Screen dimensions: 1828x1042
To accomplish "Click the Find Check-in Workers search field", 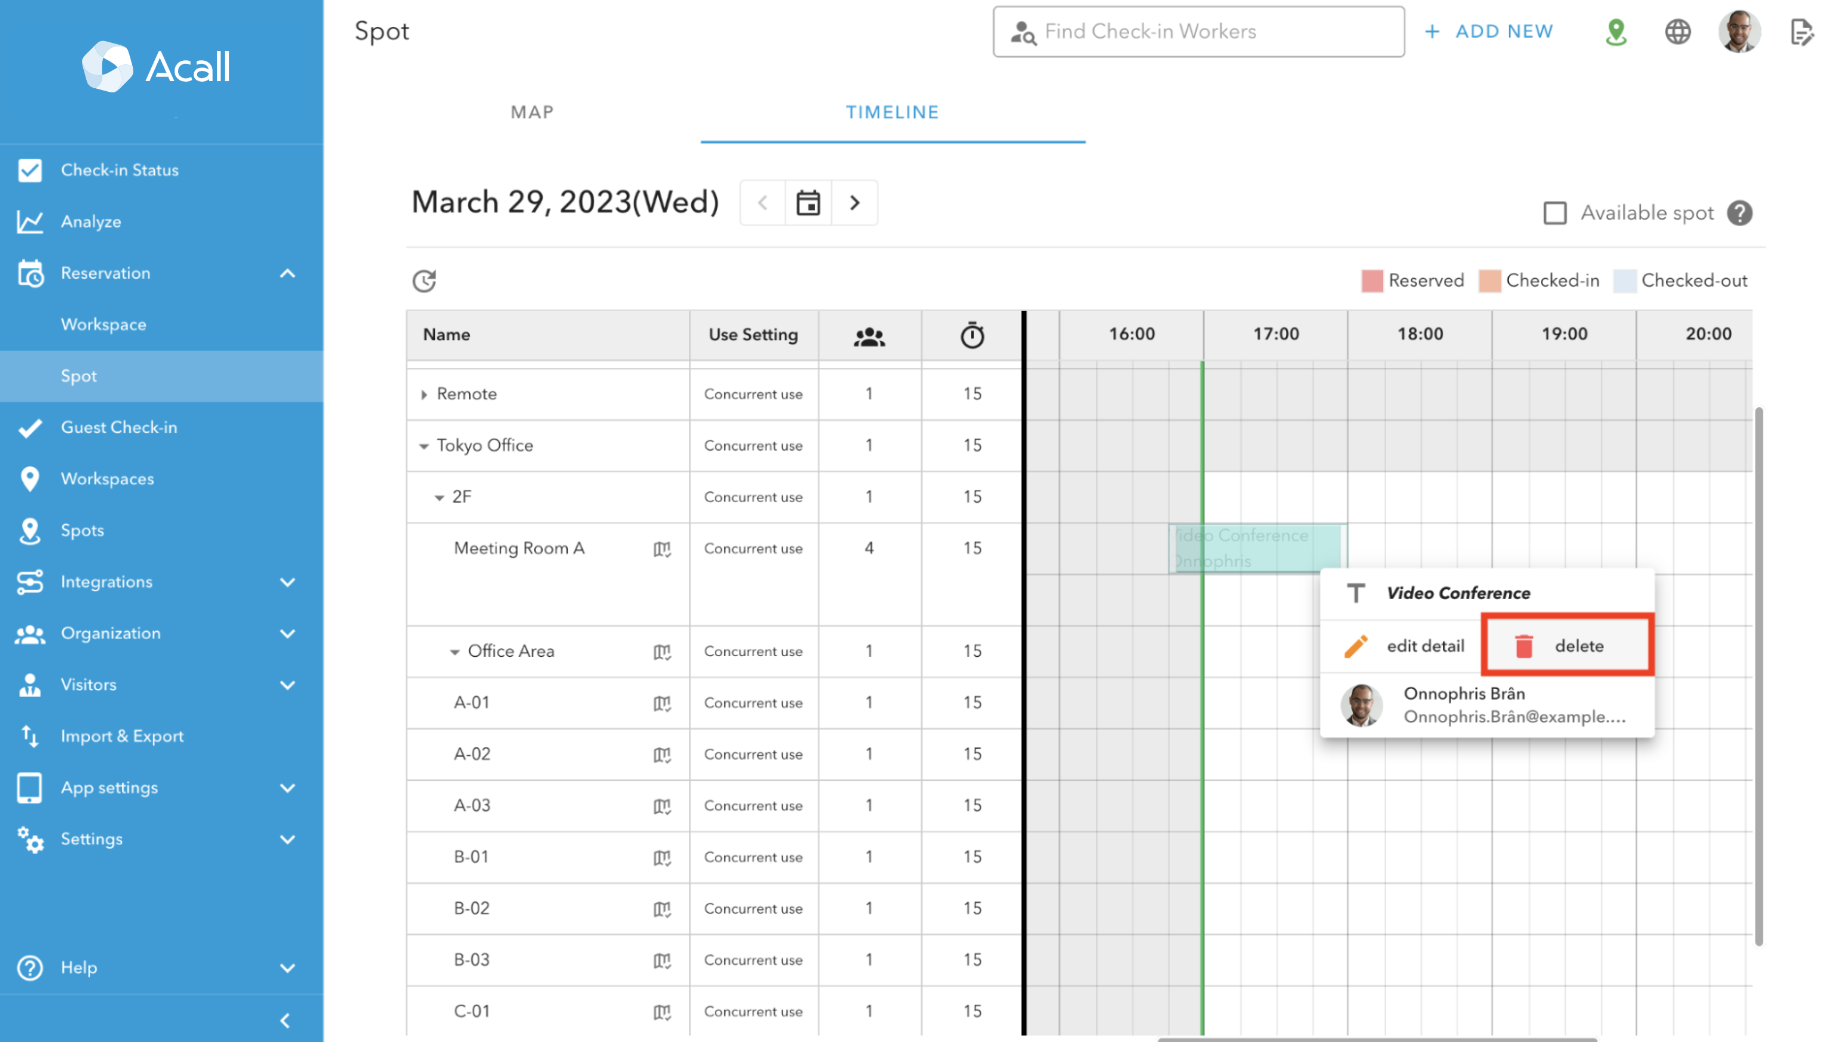I will click(x=1197, y=31).
